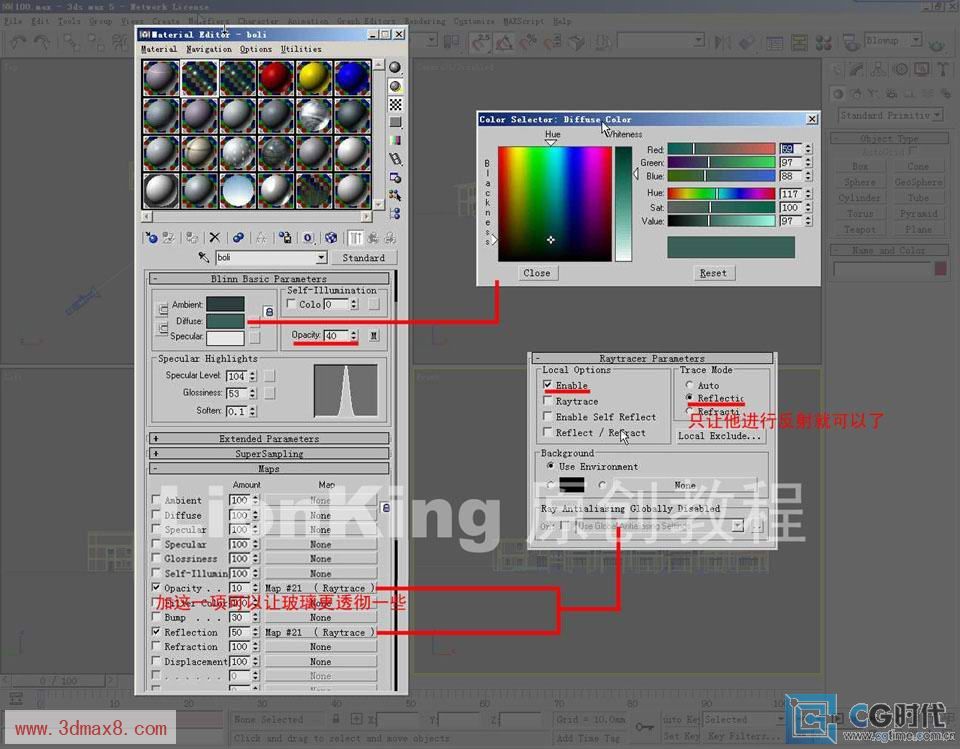Click the Opacity Map #21 Raytrace button
The width and height of the screenshot is (960, 749).
click(321, 588)
